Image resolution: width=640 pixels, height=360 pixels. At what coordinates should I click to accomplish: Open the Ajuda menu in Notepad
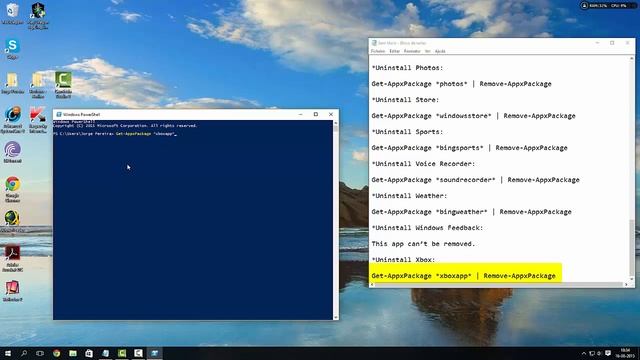click(440, 51)
